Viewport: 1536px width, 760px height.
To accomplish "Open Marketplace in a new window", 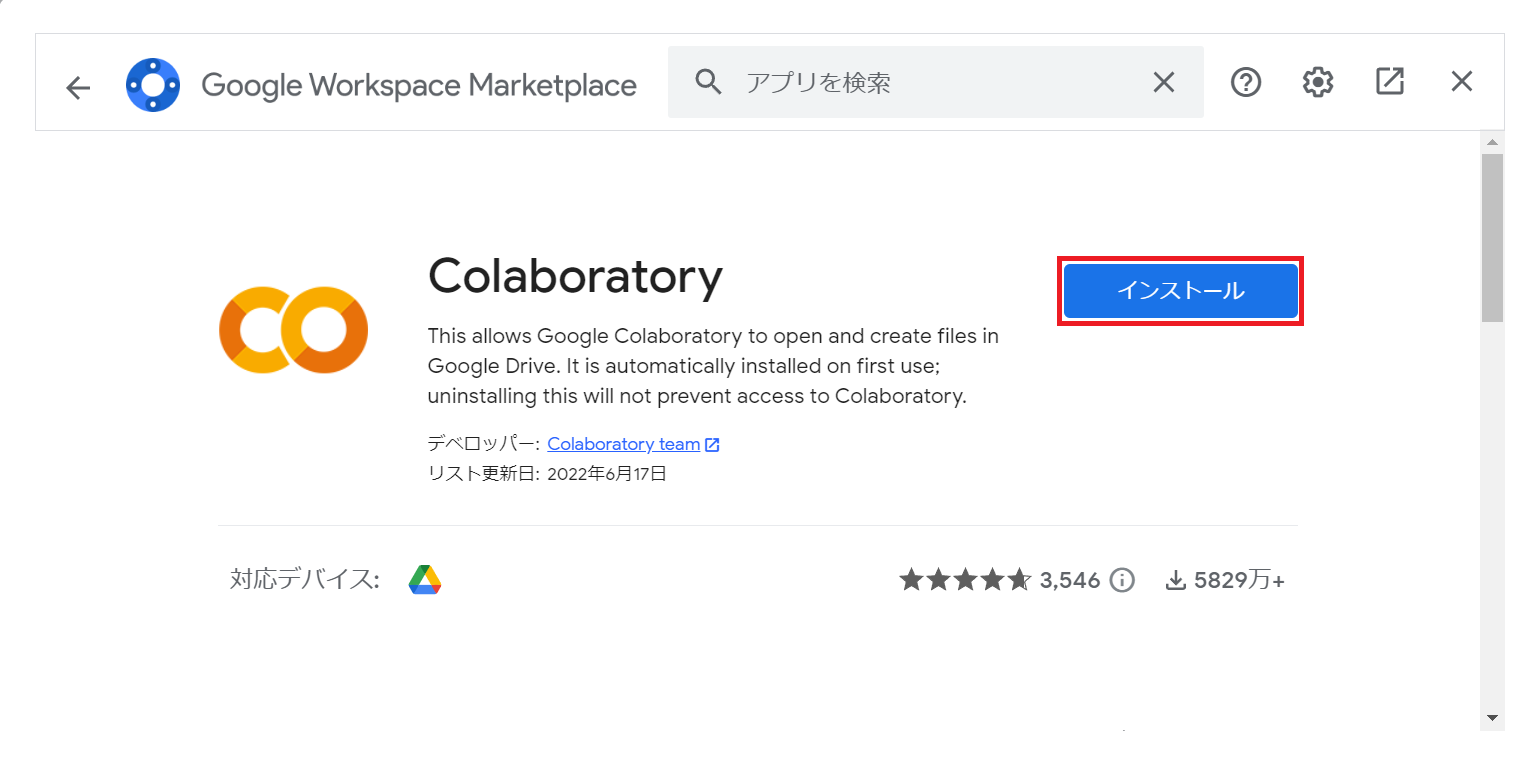I will point(1389,82).
